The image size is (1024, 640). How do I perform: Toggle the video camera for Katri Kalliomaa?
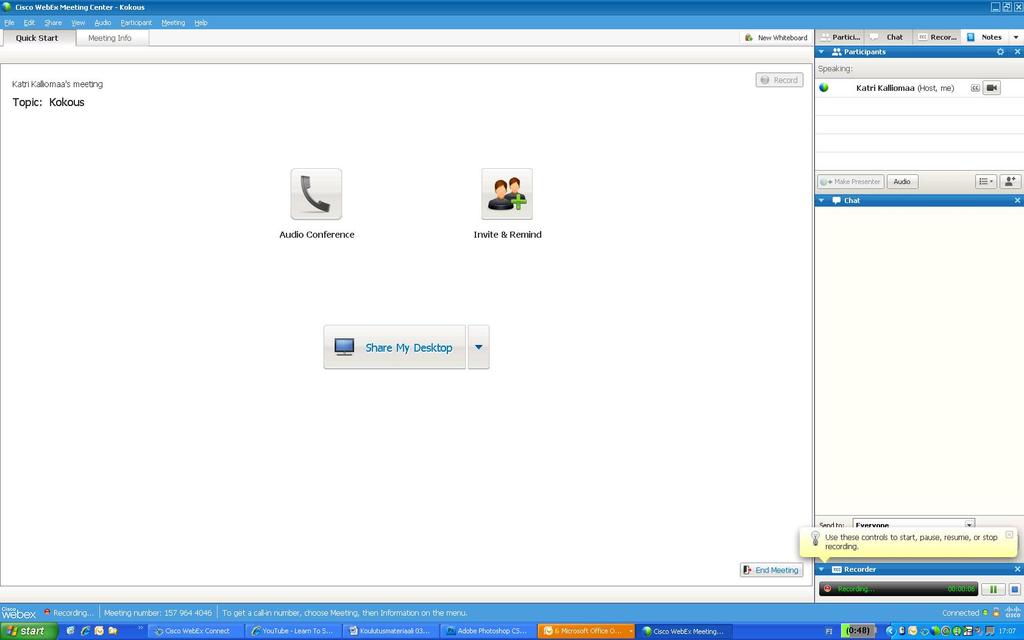(x=991, y=88)
